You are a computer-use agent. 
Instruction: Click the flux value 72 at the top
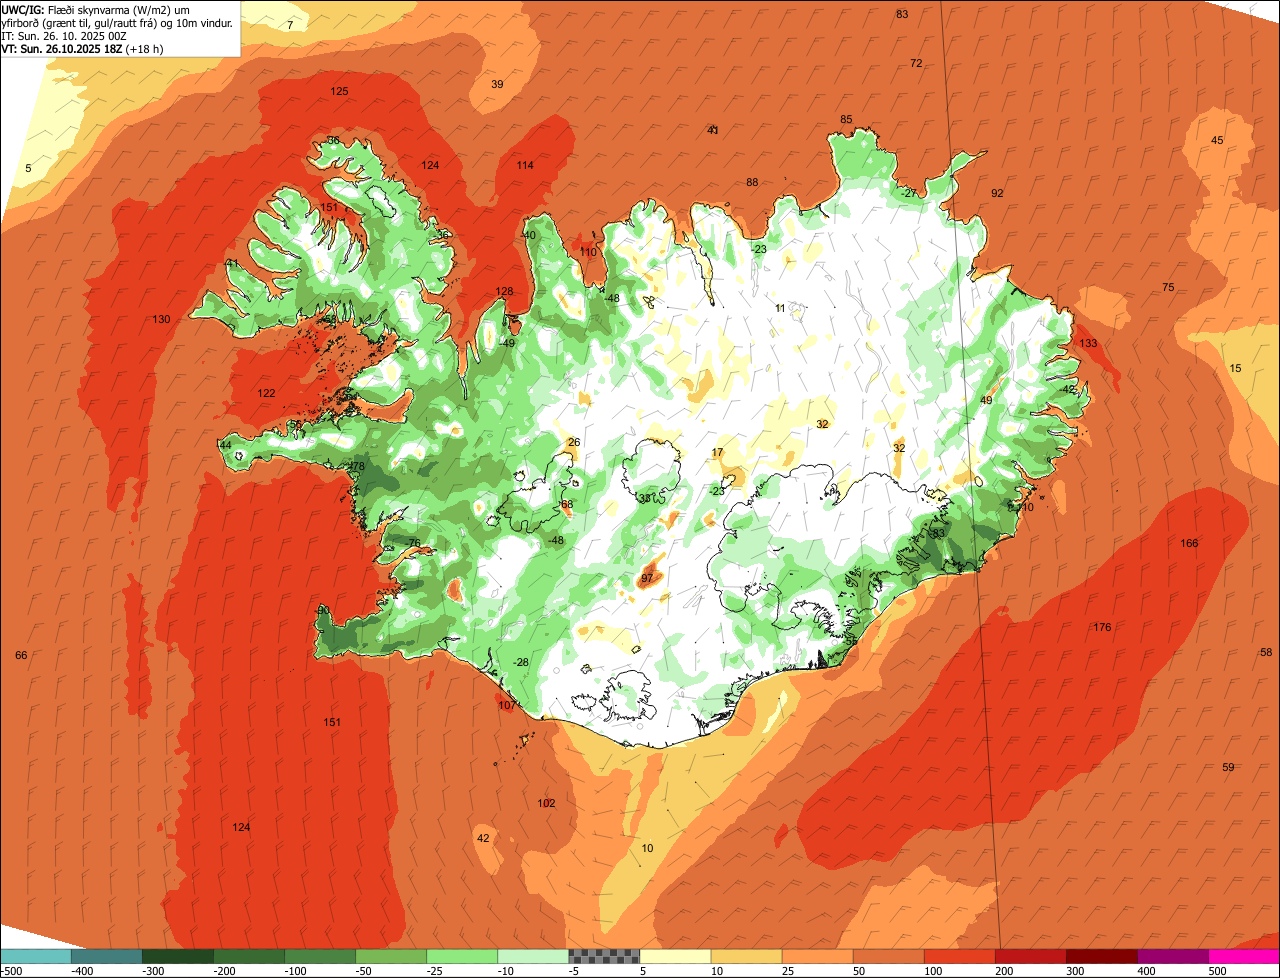tap(916, 63)
